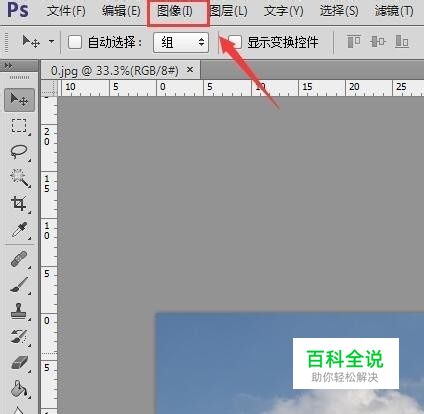
Task: Open the 编辑(E) menu
Action: pyautogui.click(x=121, y=11)
